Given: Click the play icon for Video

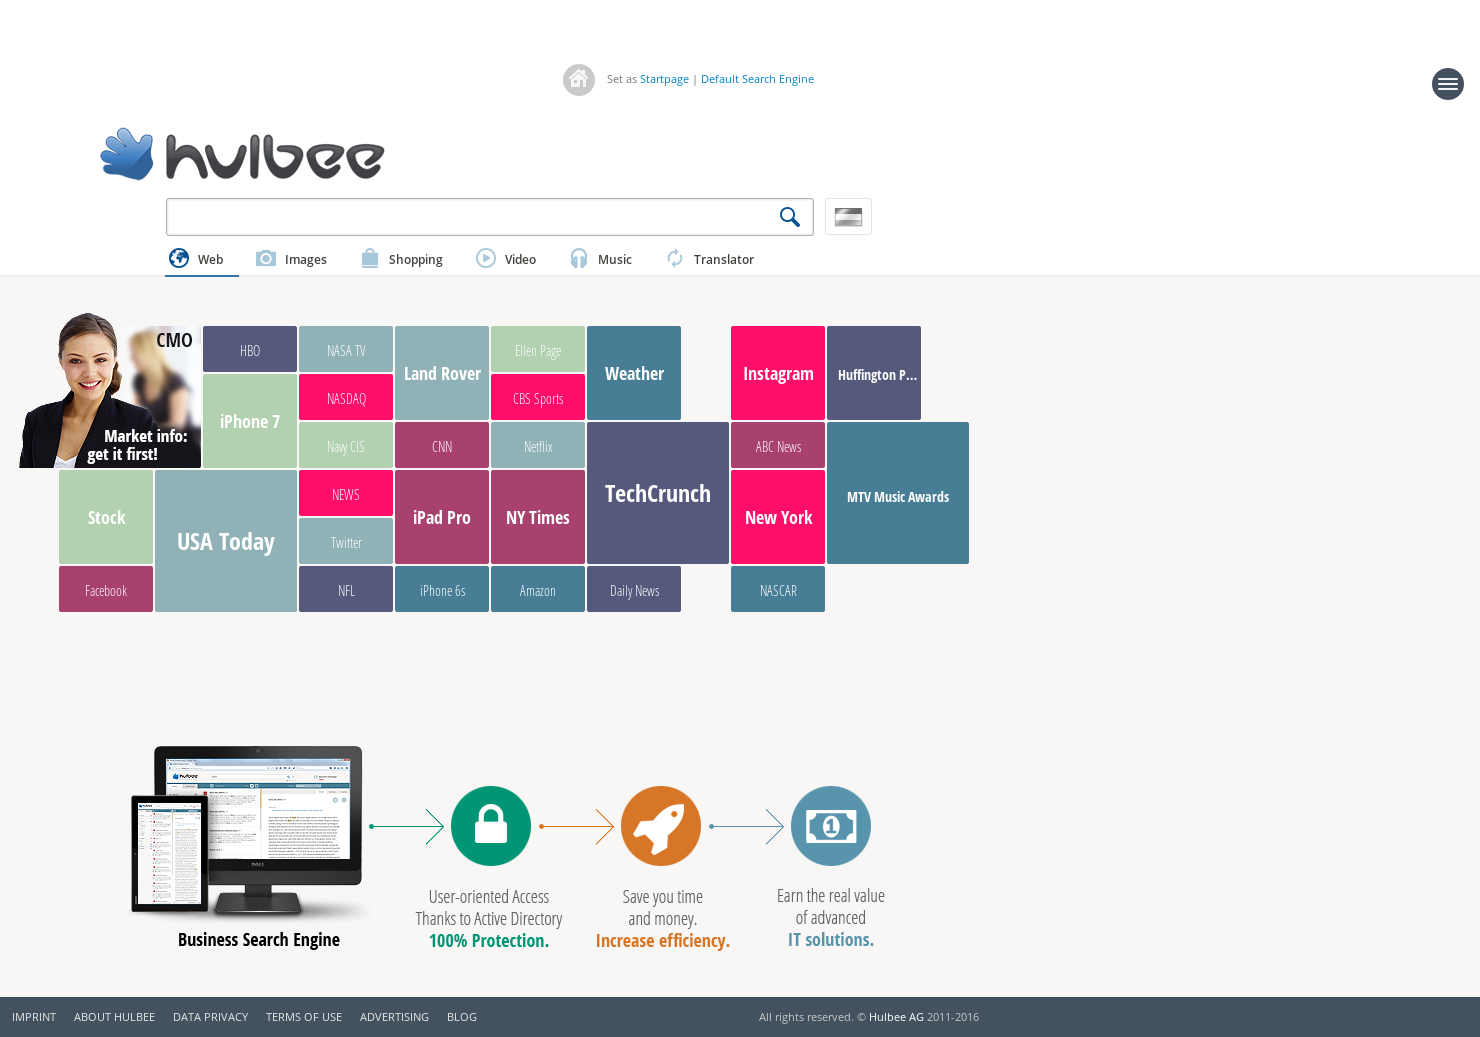Looking at the screenshot, I should coord(486,258).
